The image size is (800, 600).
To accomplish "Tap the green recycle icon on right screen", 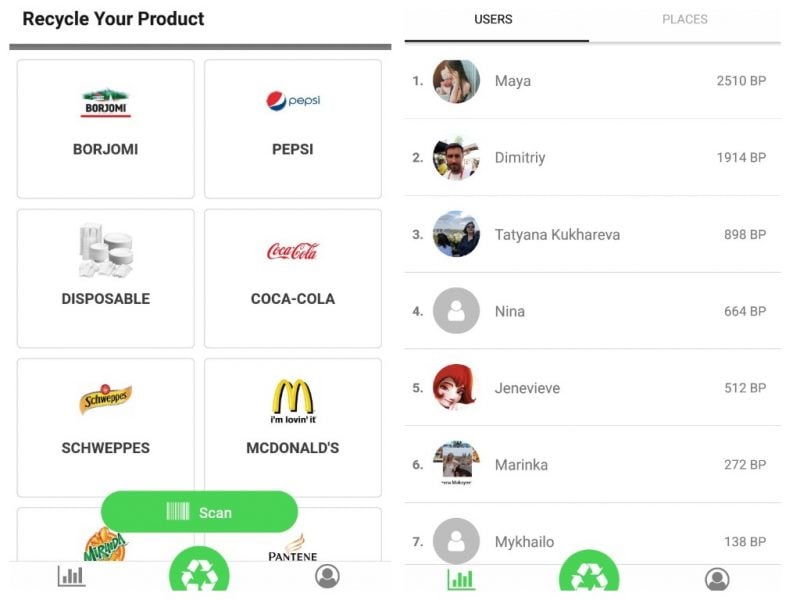I will tap(588, 578).
